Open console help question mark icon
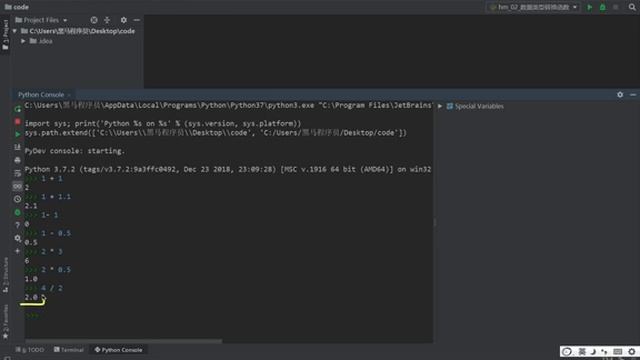This screenshot has width=640, height=360. coord(18,225)
